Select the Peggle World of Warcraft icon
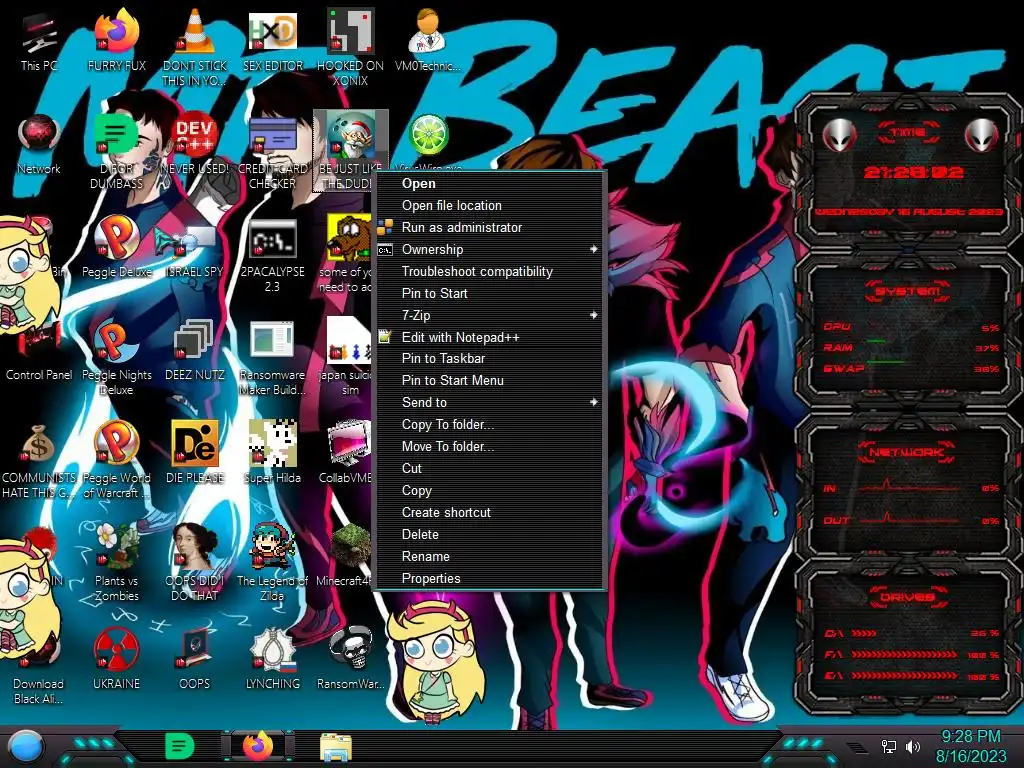 point(116,460)
